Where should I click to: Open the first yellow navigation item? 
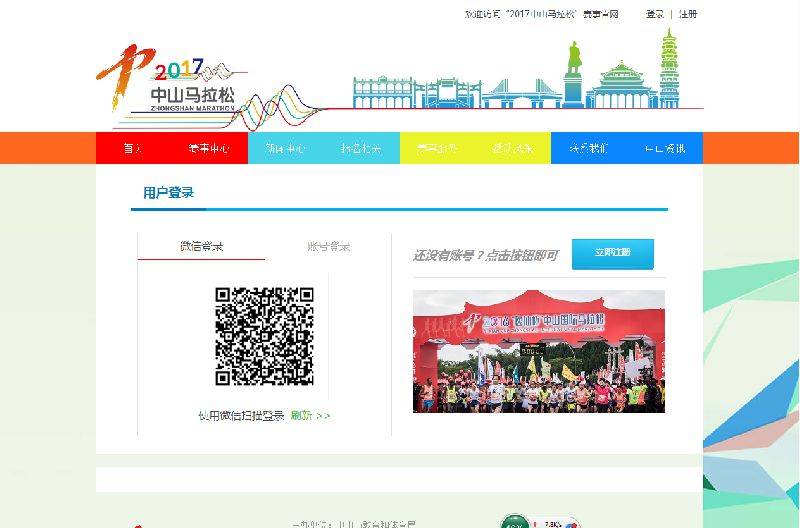tap(437, 148)
